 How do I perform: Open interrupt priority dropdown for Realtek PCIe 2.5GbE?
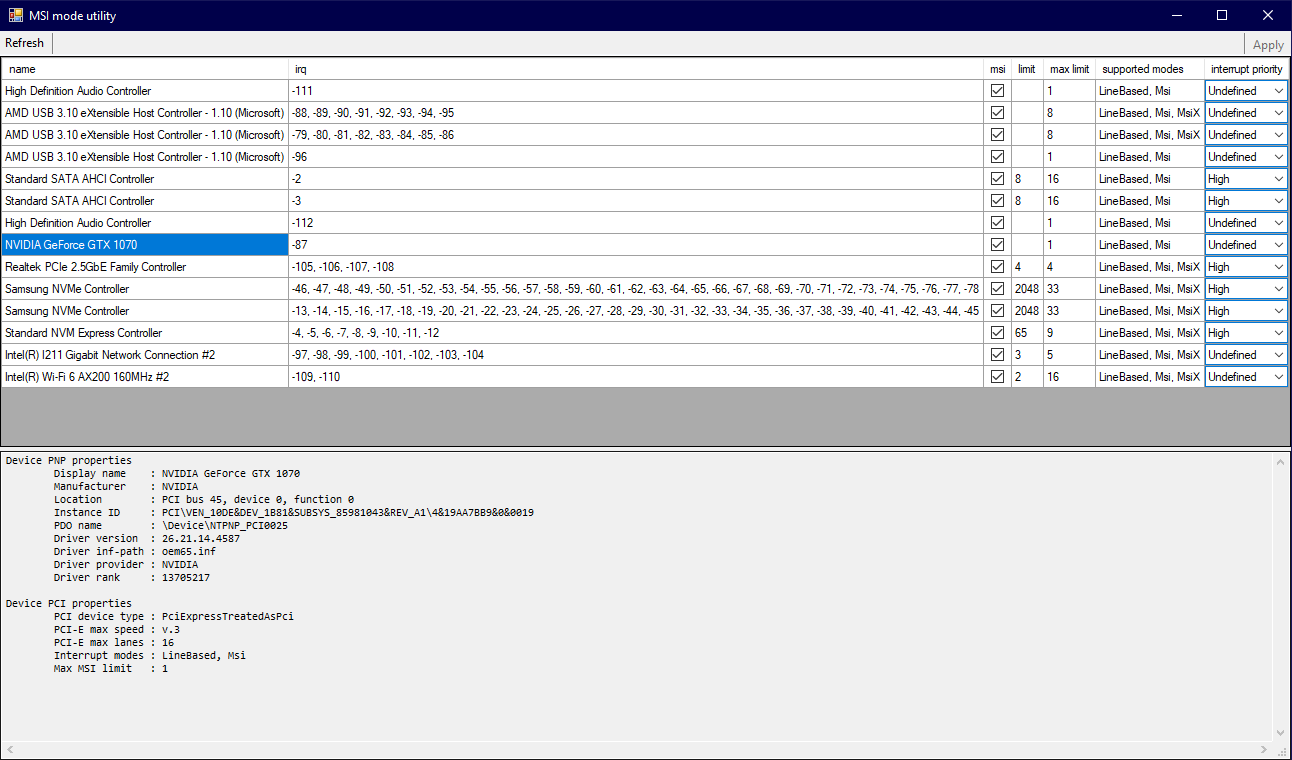(1246, 267)
